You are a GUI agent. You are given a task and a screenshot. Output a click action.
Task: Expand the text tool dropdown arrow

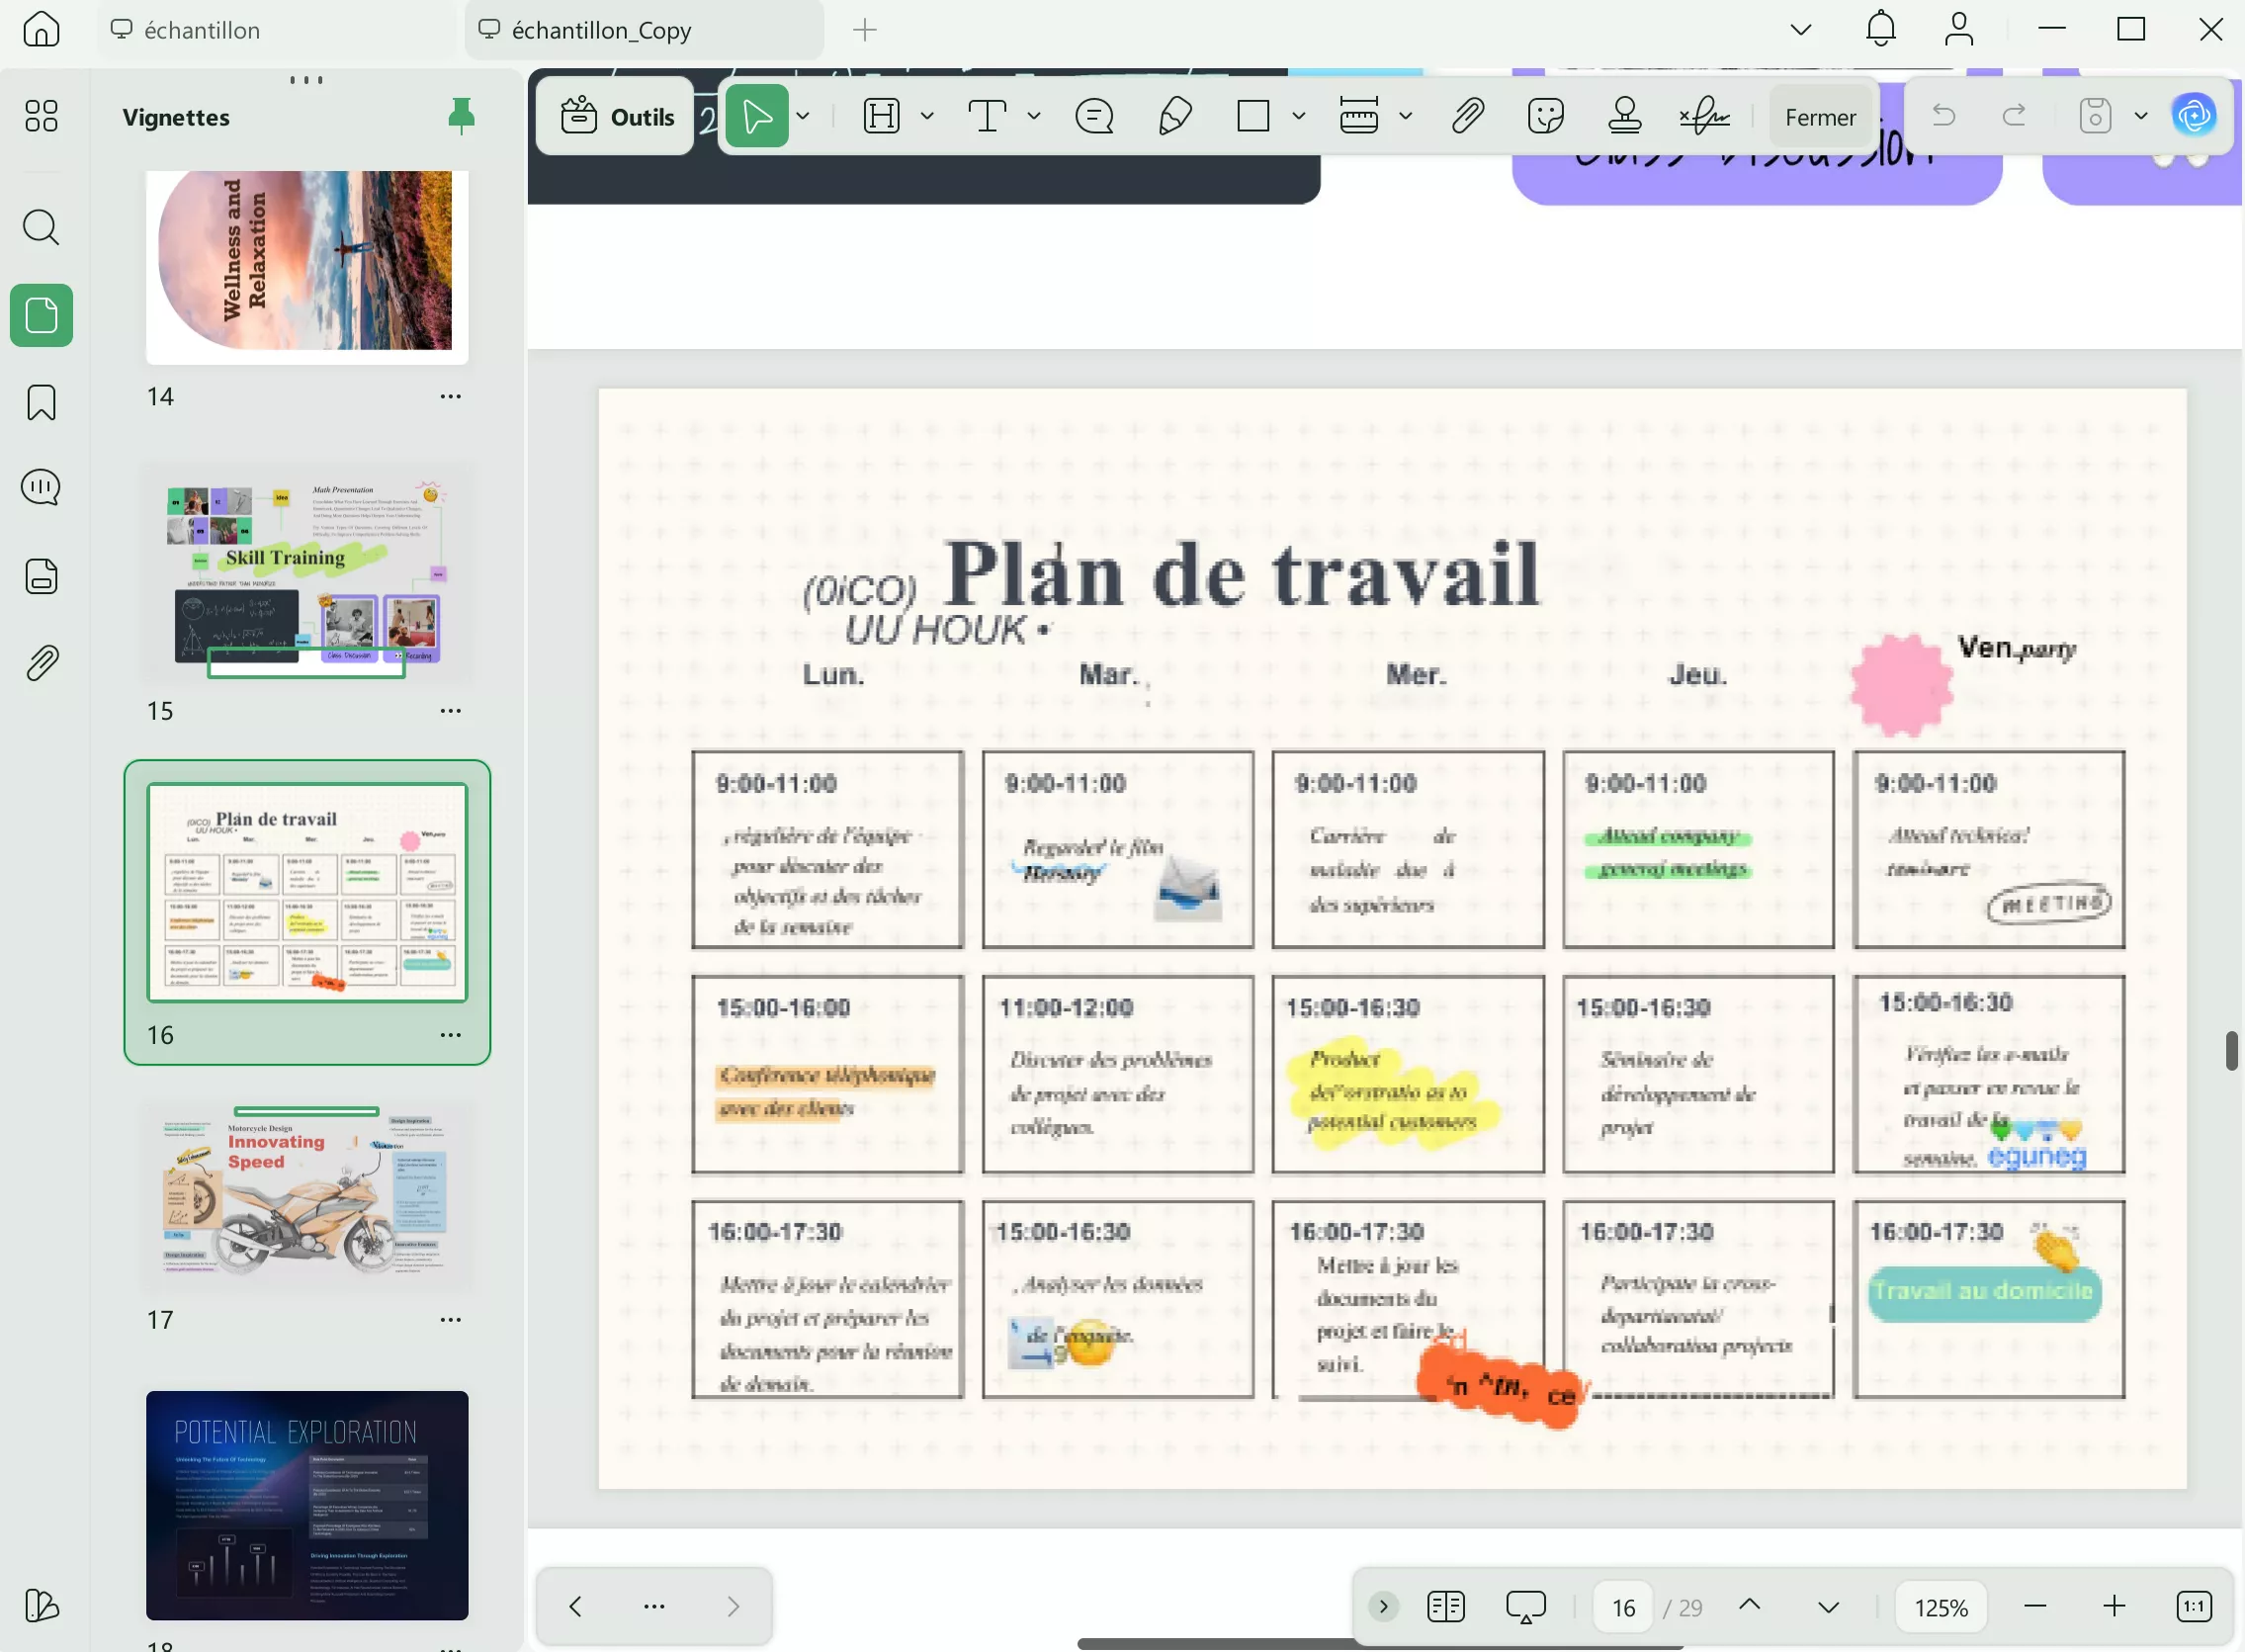(x=1034, y=116)
